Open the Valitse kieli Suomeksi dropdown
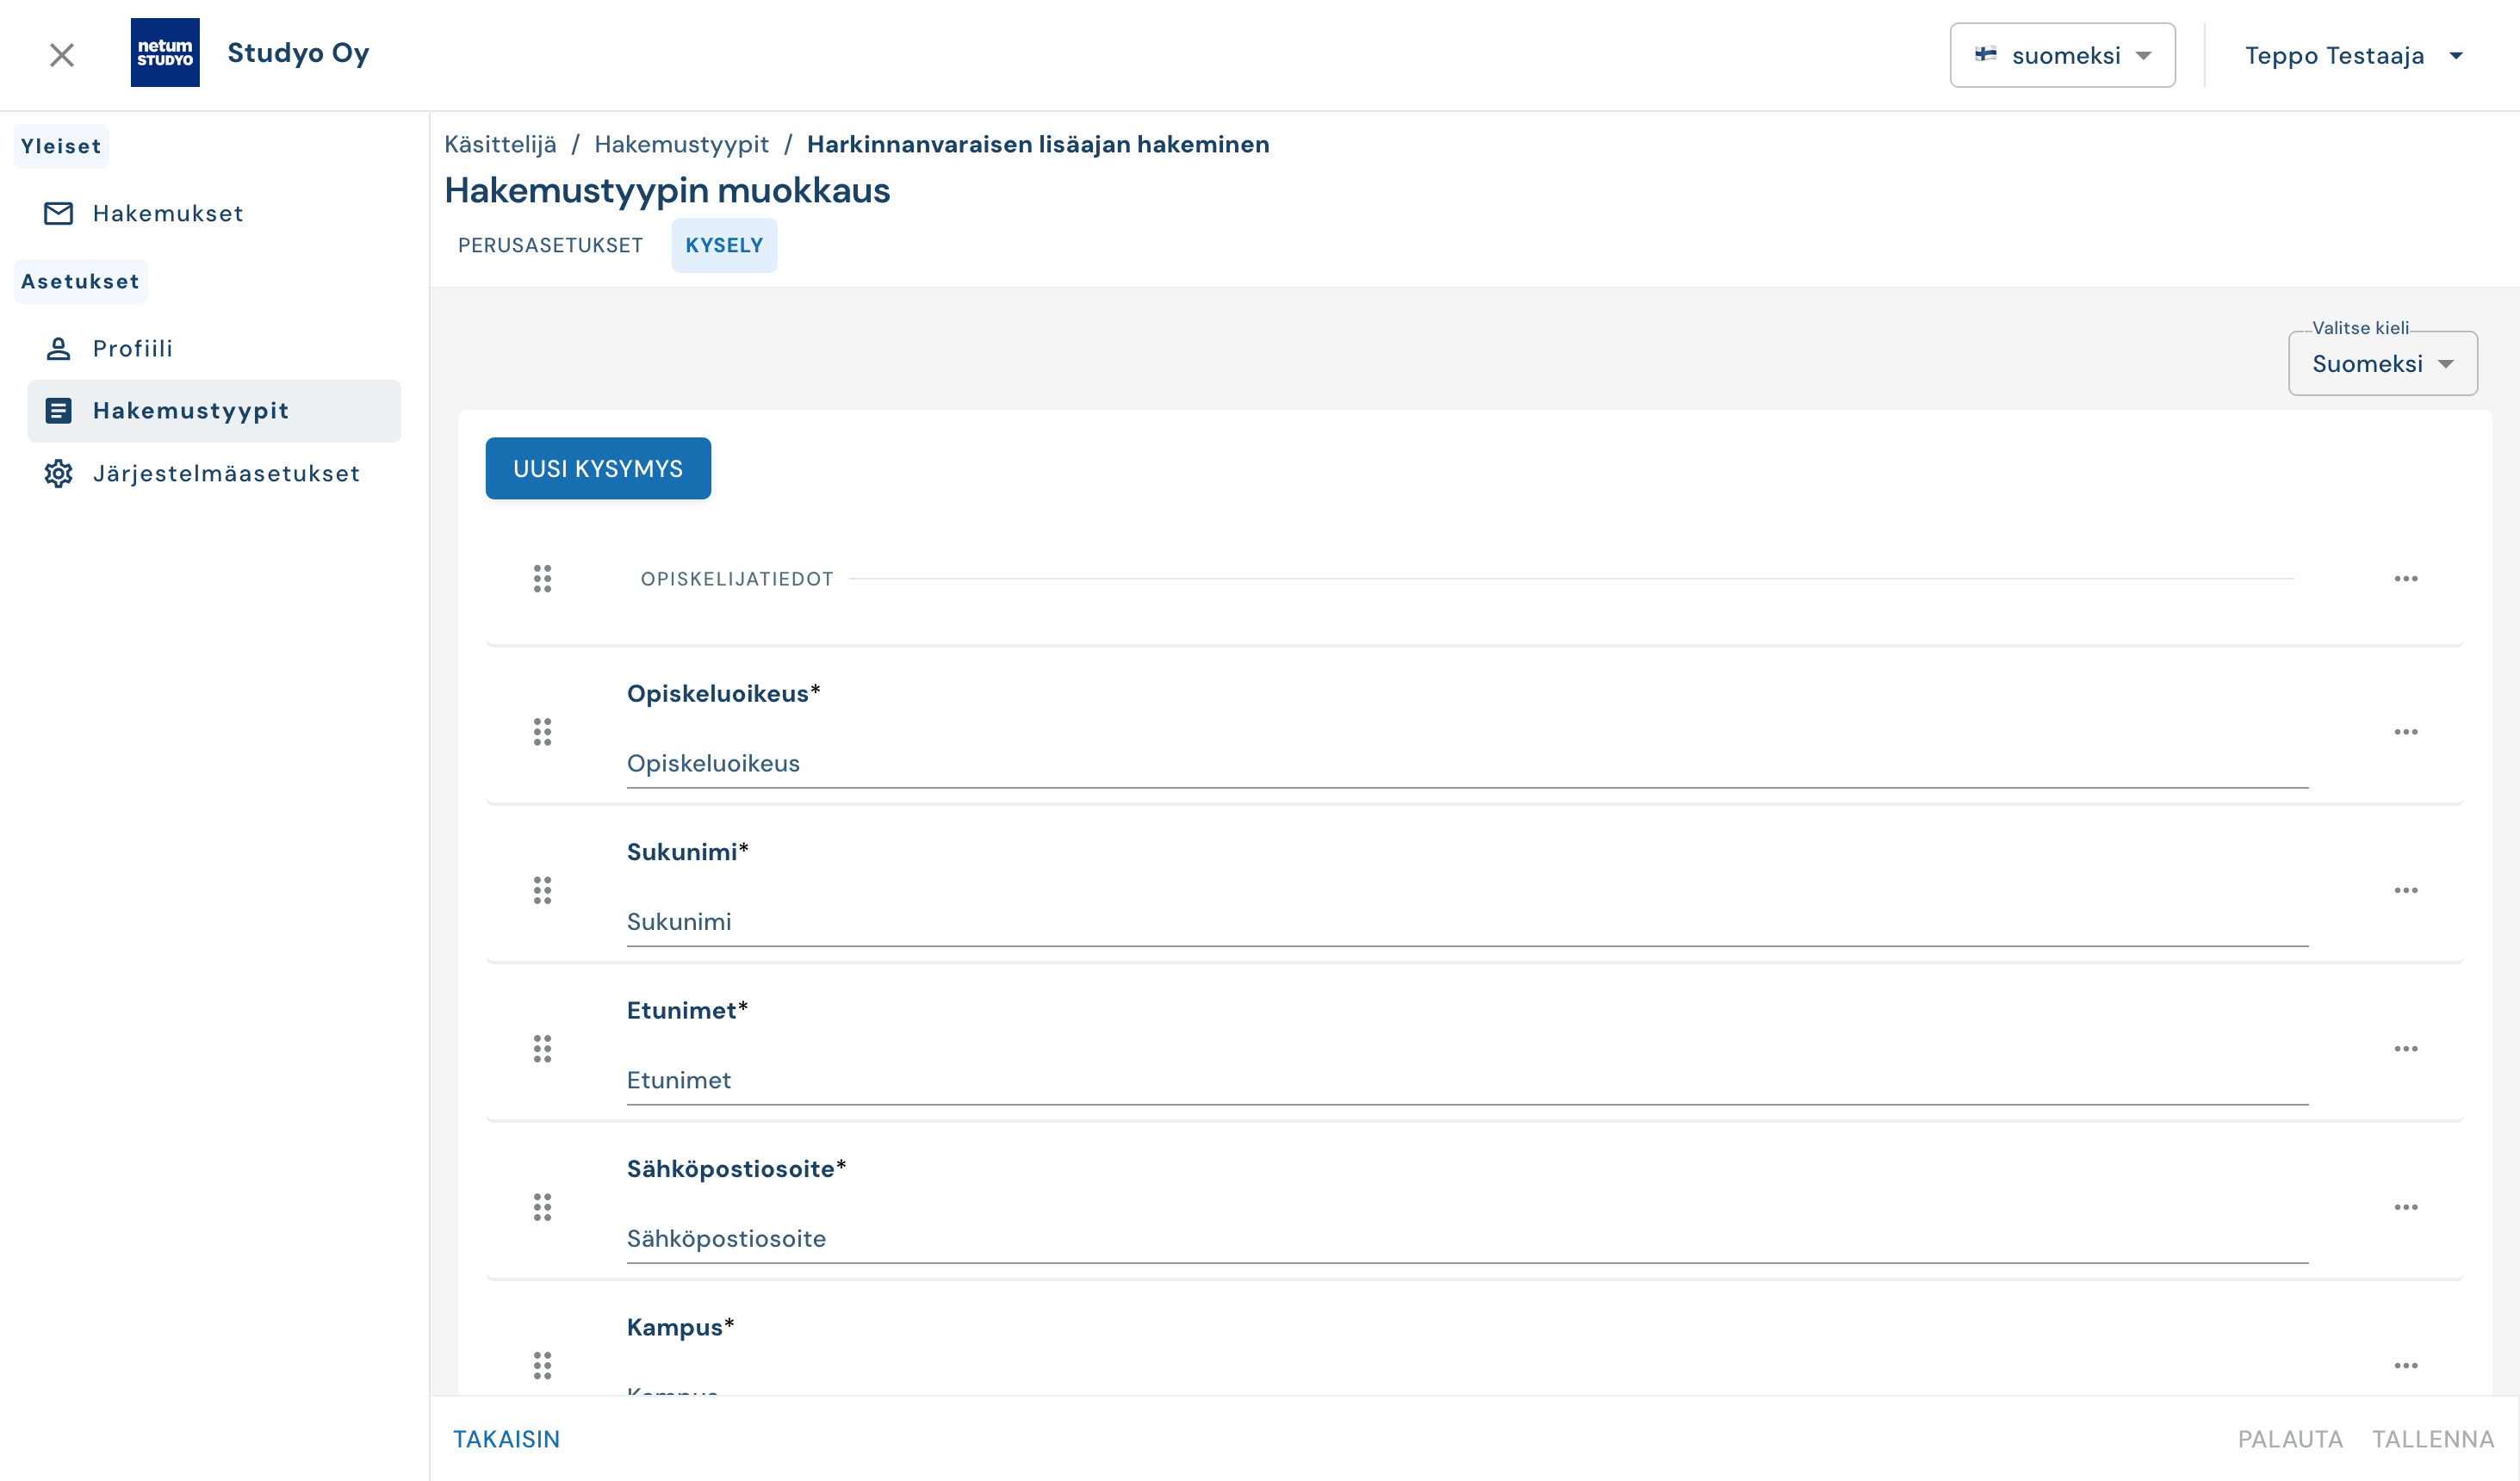The width and height of the screenshot is (2520, 1481). (2382, 364)
